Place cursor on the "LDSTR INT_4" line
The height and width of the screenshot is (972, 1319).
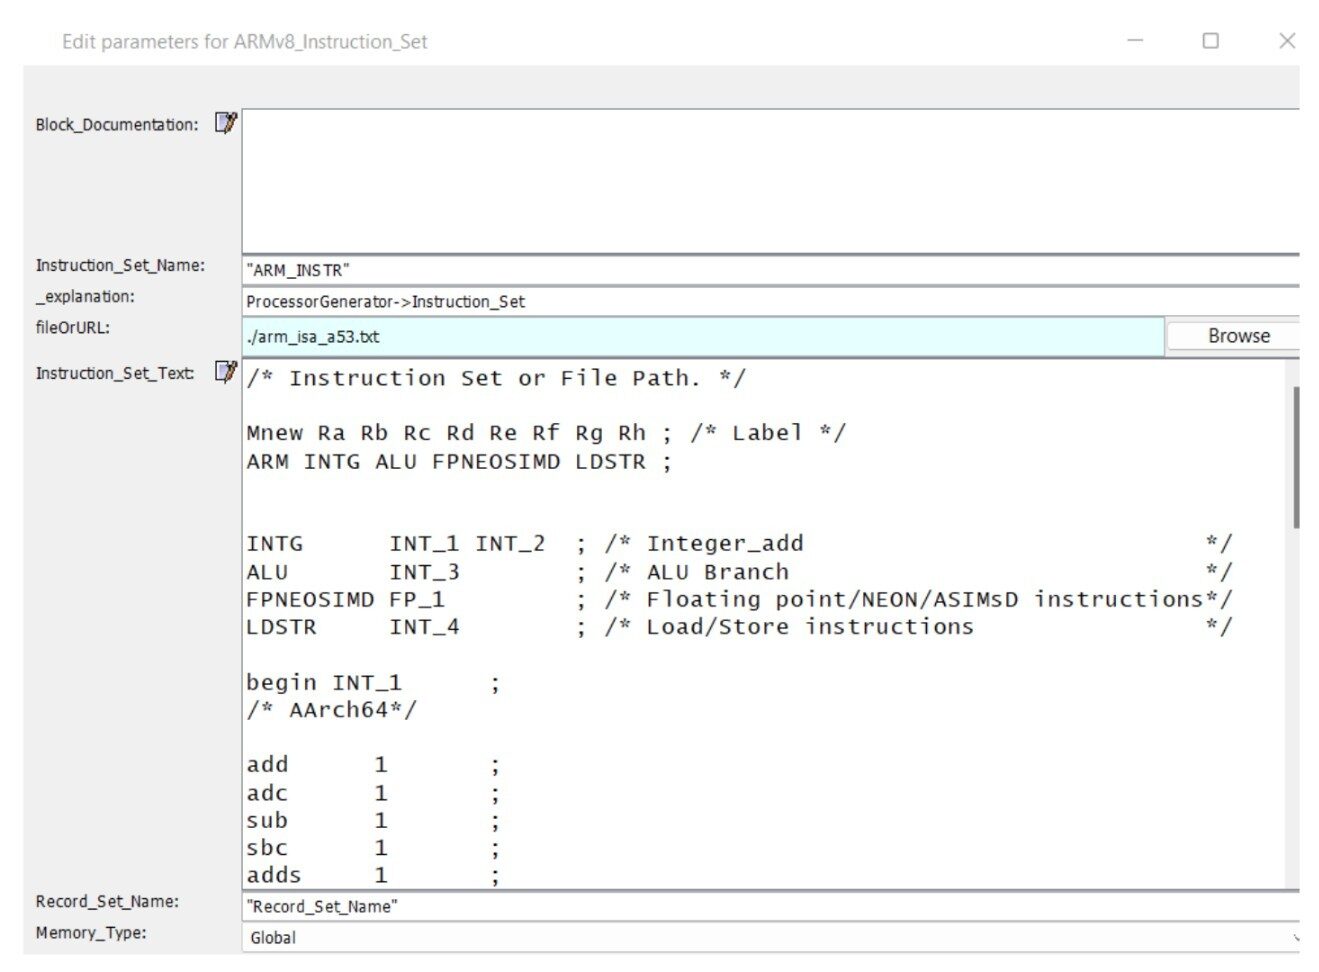coord(352,627)
